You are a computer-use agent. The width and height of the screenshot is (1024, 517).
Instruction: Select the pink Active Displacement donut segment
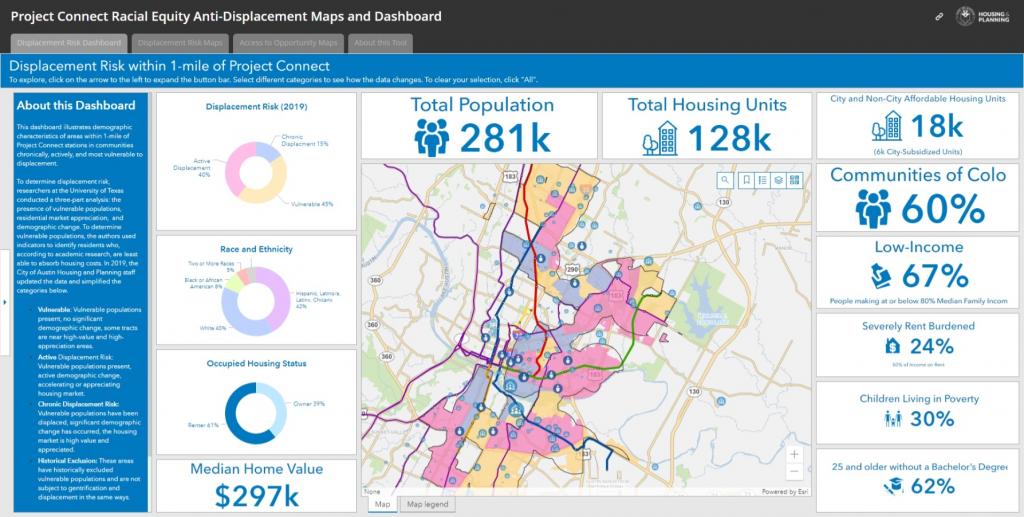232,166
